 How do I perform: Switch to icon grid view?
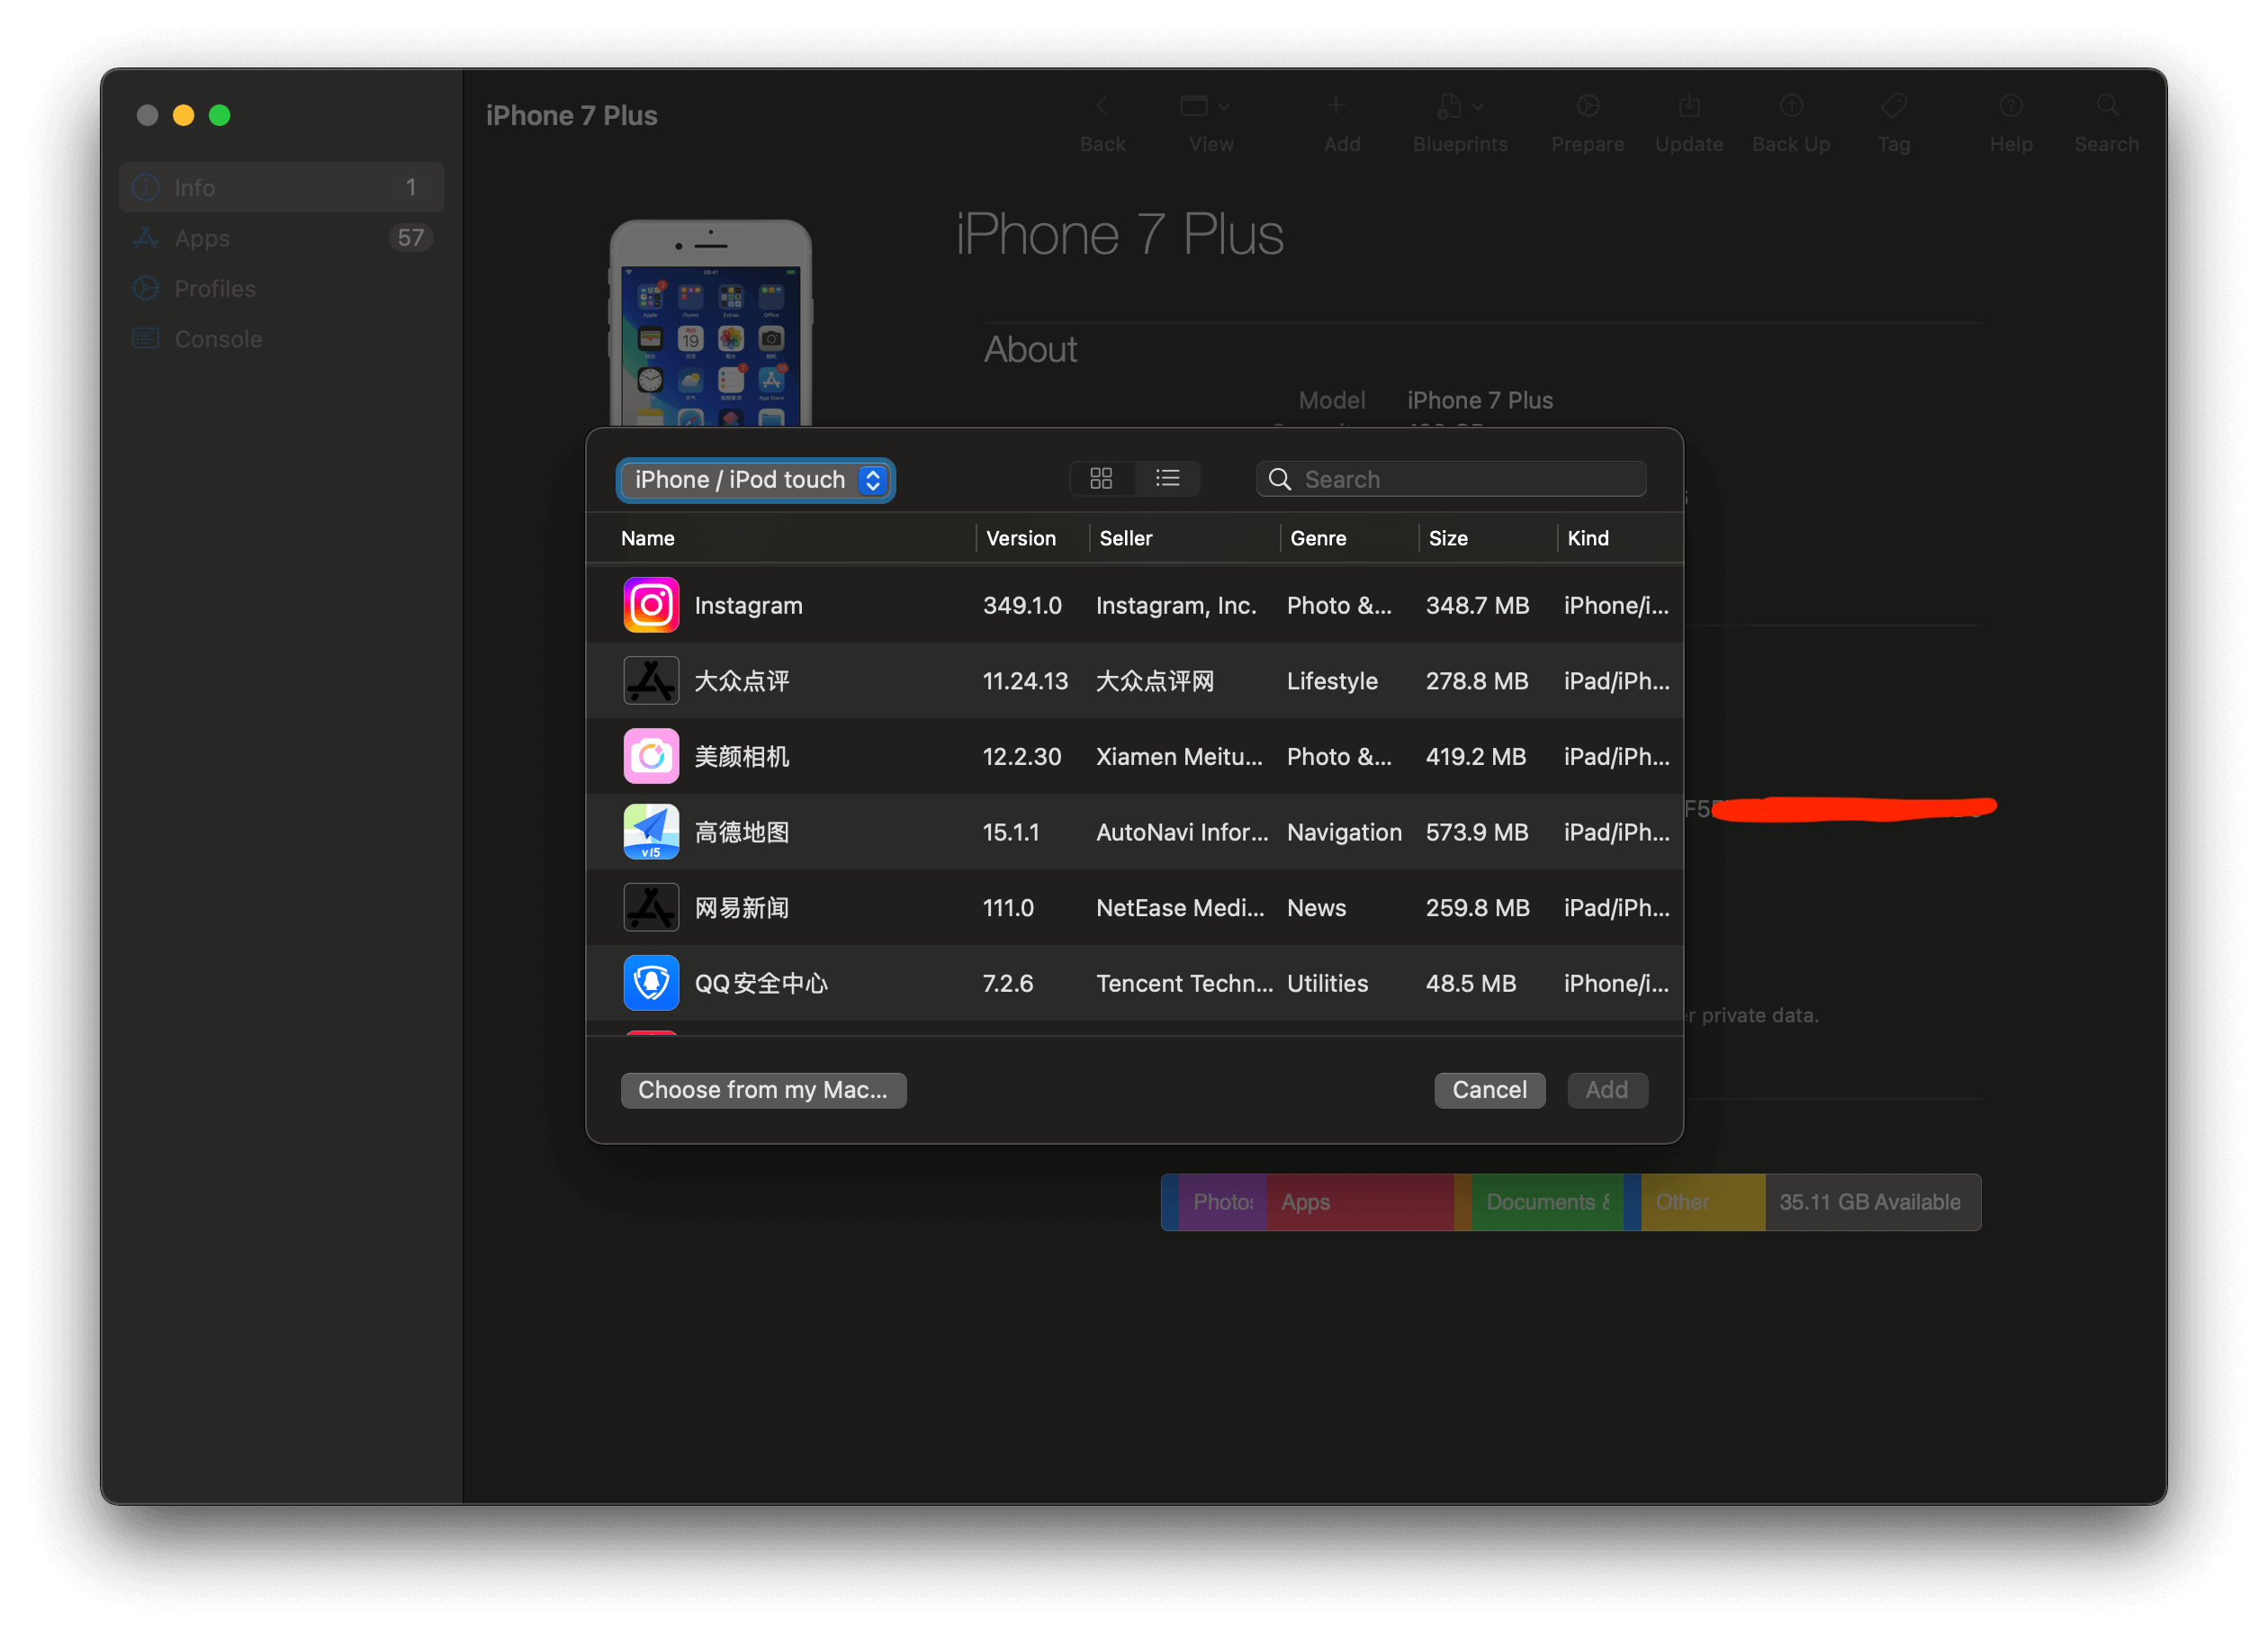(1101, 479)
